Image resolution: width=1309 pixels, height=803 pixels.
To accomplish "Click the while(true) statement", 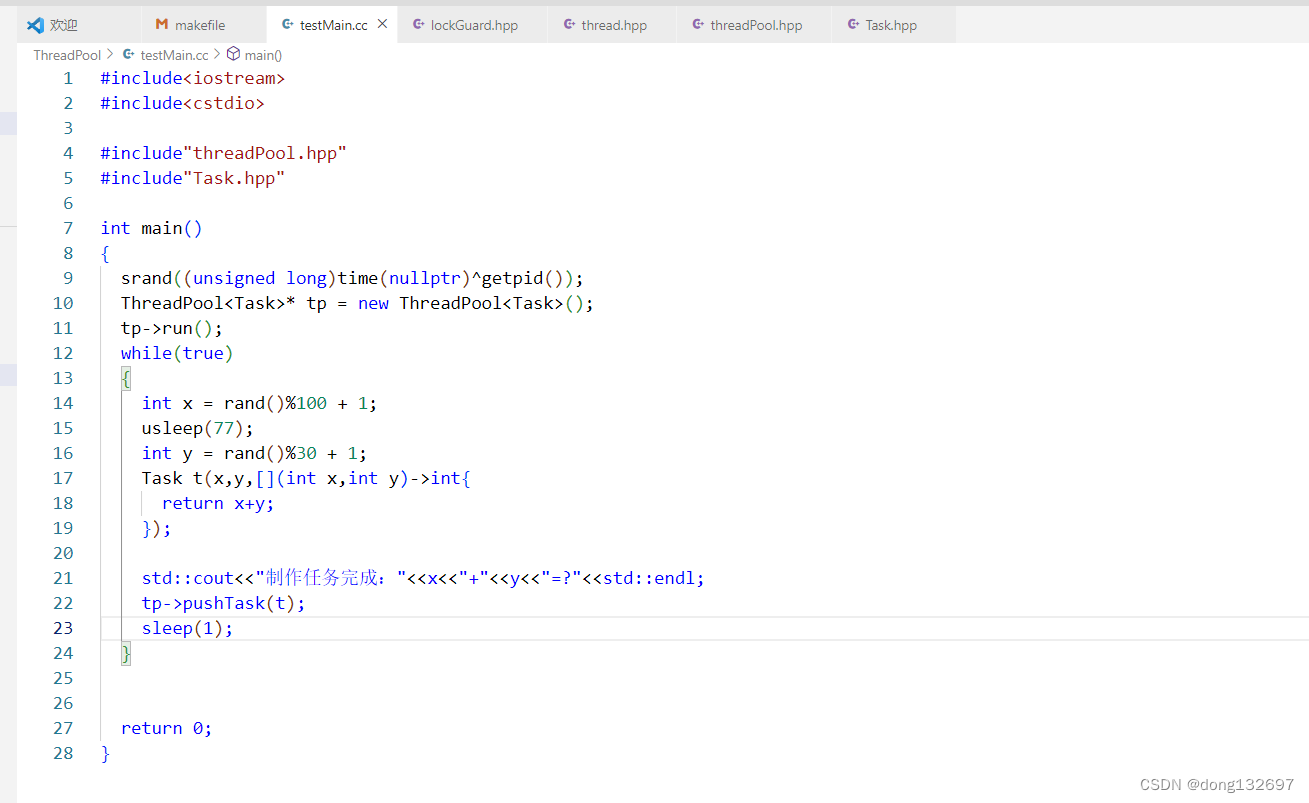I will point(177,353).
